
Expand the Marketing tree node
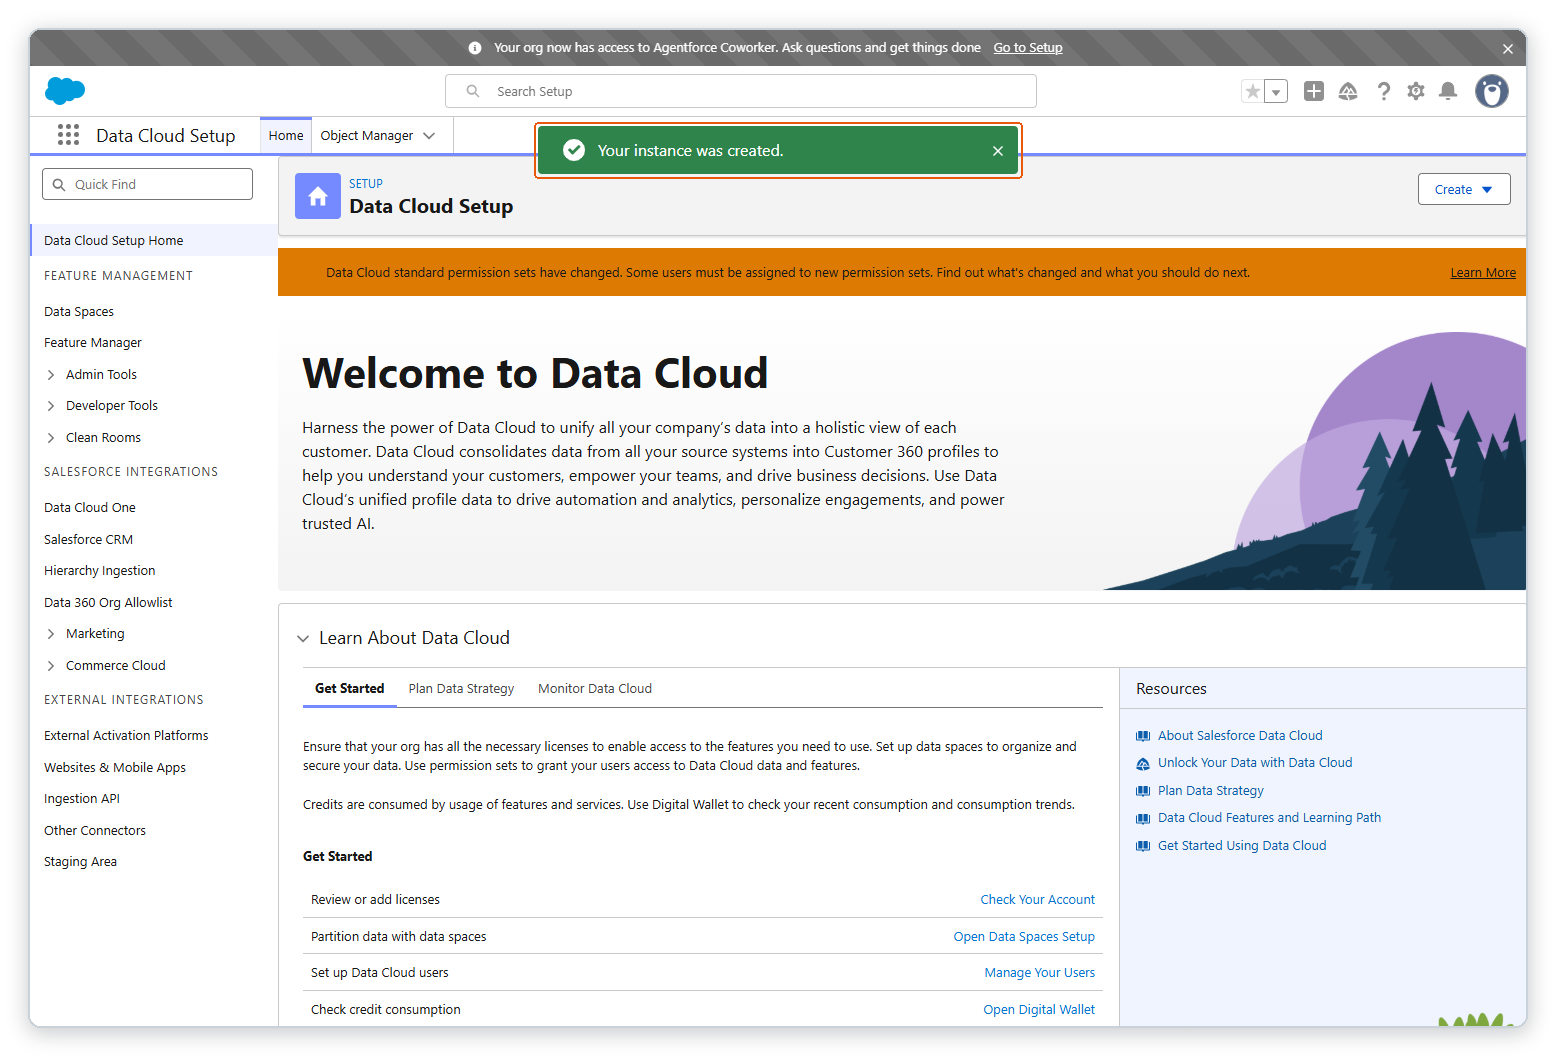tap(51, 633)
